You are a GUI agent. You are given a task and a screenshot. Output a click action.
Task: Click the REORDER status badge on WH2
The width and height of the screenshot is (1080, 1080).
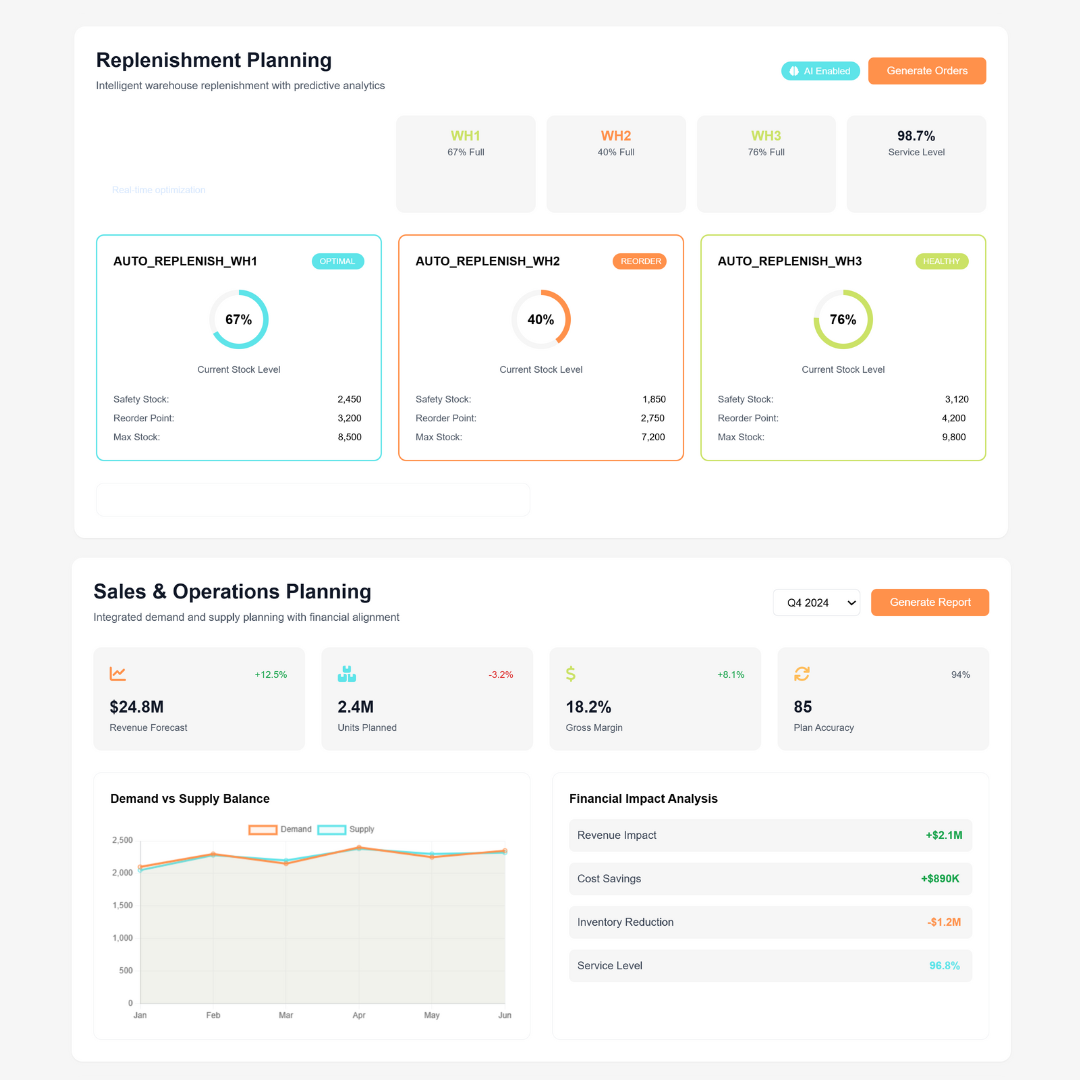pyautogui.click(x=639, y=261)
